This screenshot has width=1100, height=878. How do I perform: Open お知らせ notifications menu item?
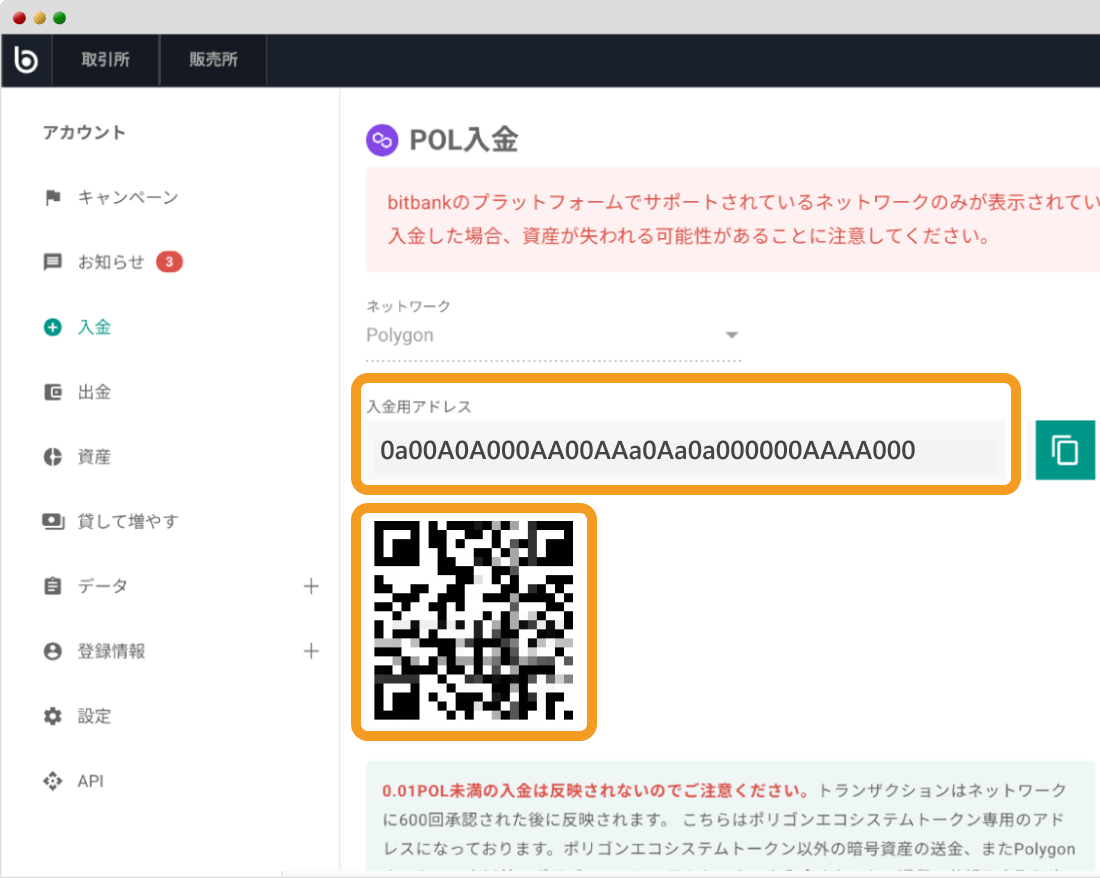click(111, 262)
